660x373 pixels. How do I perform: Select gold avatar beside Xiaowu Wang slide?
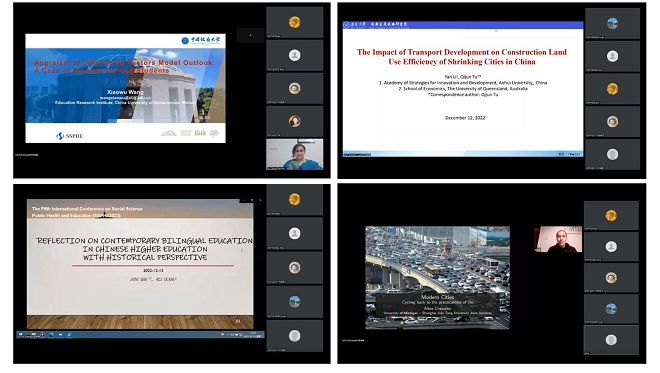coord(295,22)
